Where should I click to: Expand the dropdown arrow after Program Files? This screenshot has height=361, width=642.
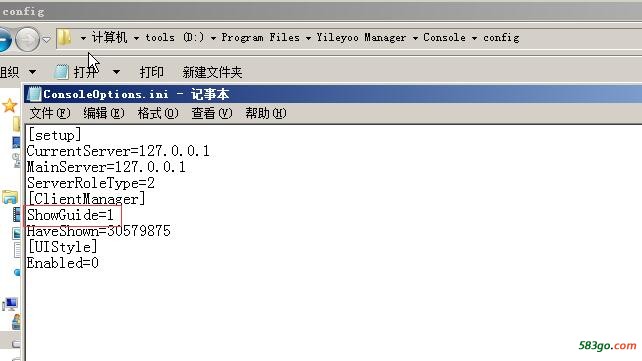(308, 38)
